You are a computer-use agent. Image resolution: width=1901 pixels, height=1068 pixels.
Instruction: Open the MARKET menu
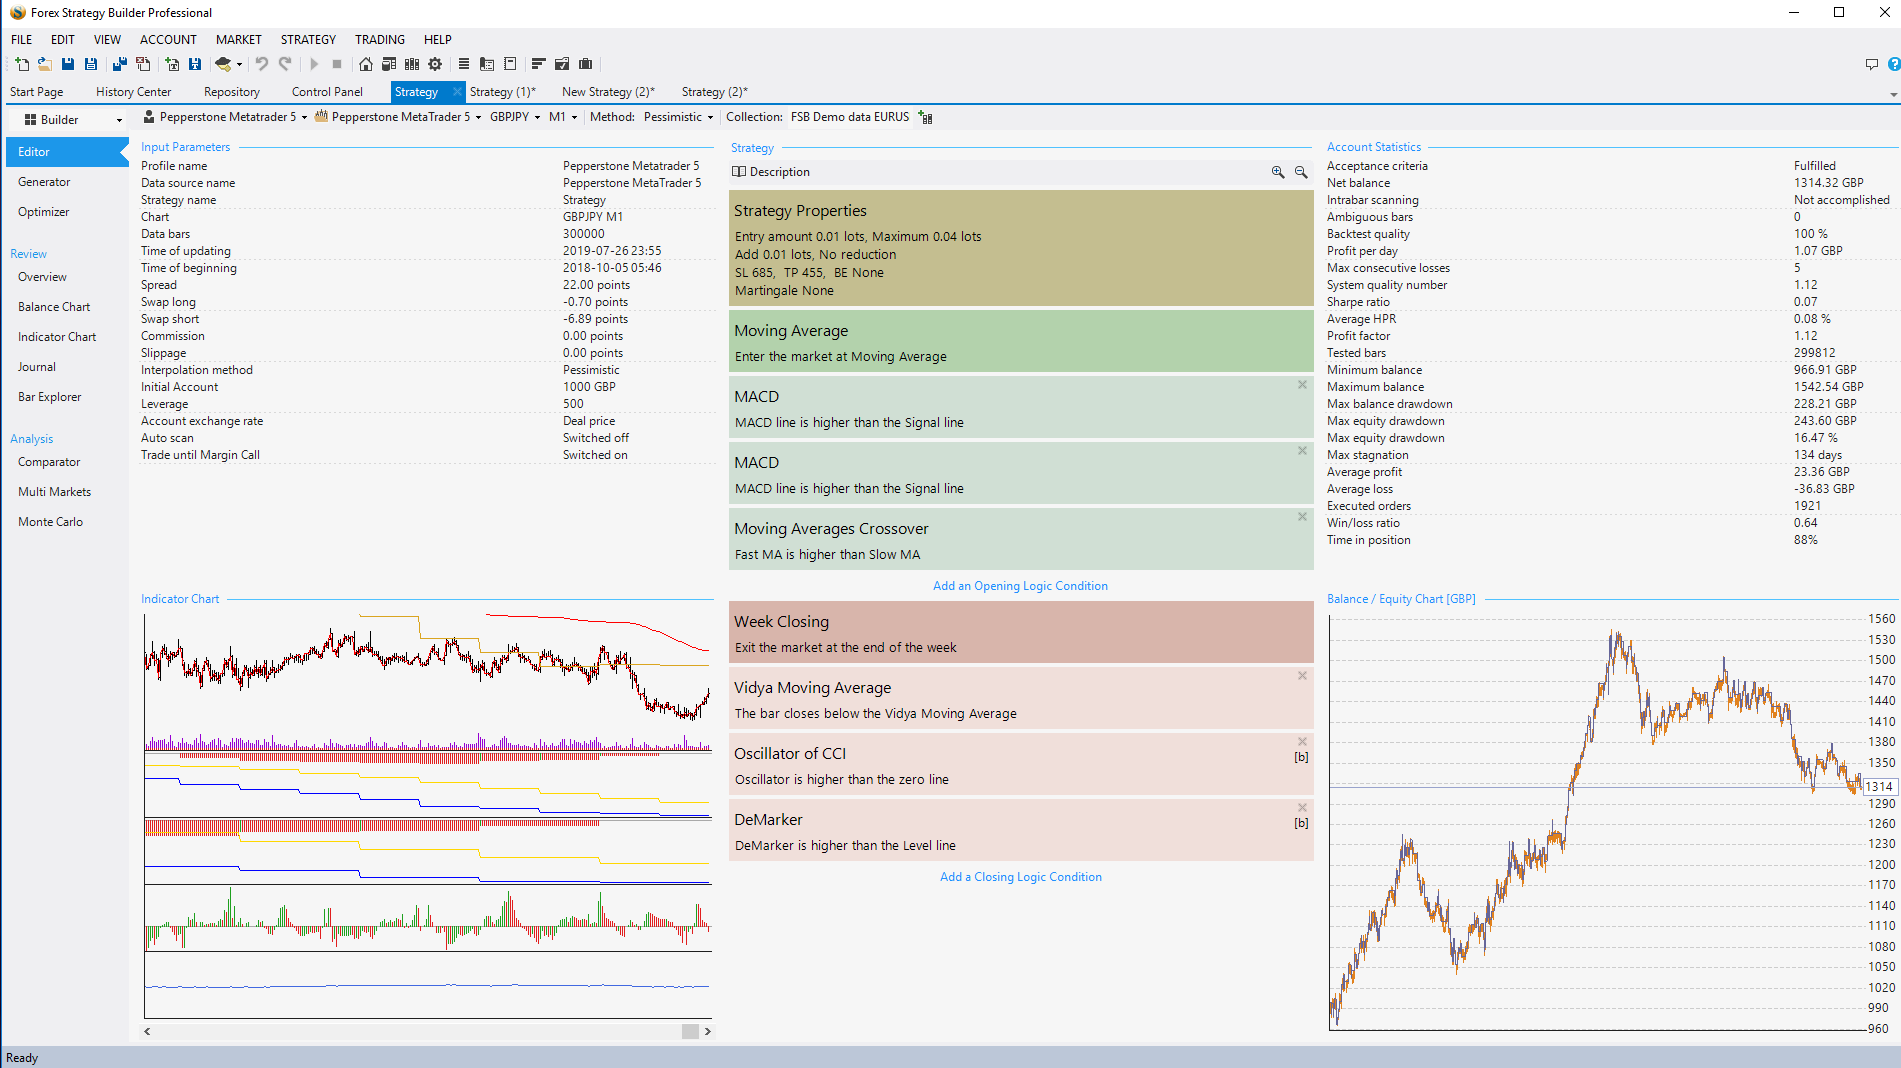click(x=238, y=40)
